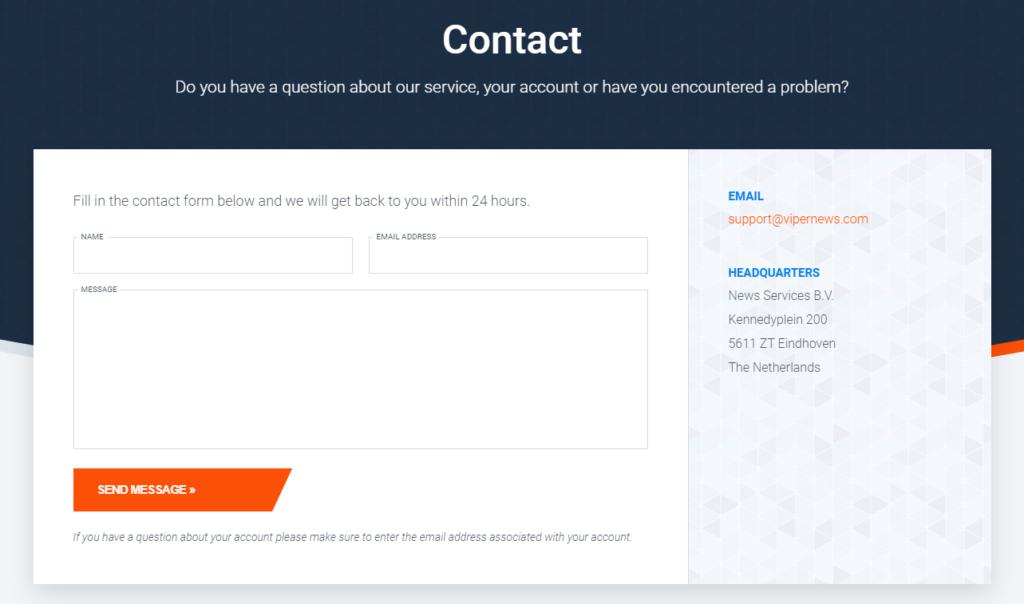
Task: Click the News Services B.V. line
Action: pos(781,296)
